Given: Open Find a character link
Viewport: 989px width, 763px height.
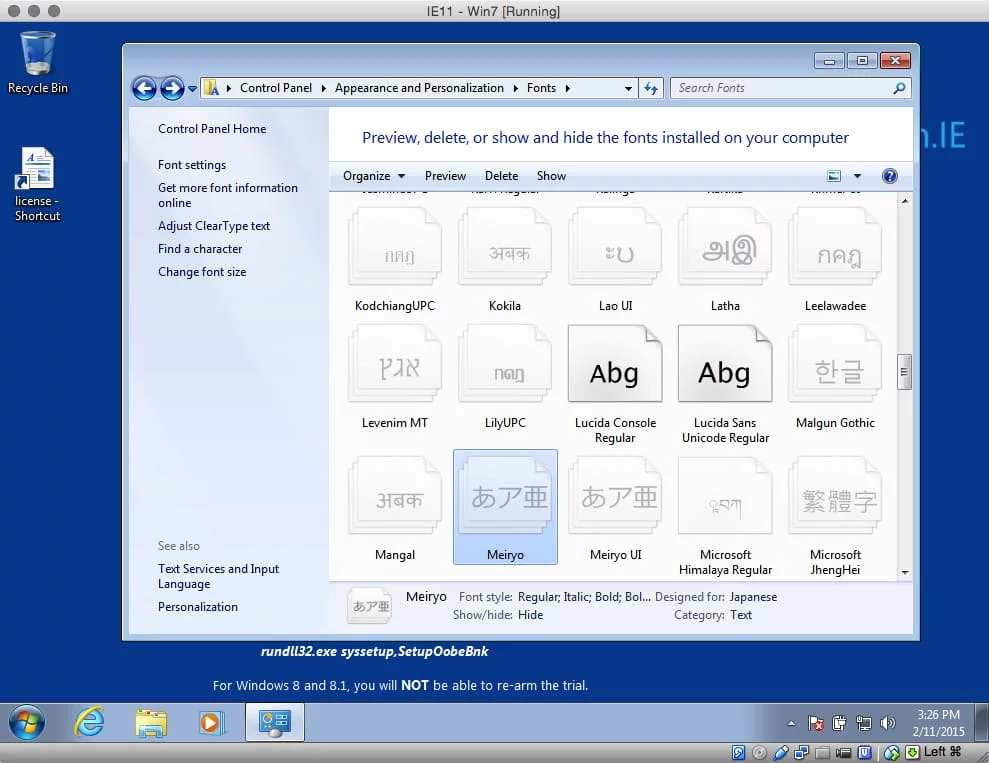Looking at the screenshot, I should coord(200,248).
